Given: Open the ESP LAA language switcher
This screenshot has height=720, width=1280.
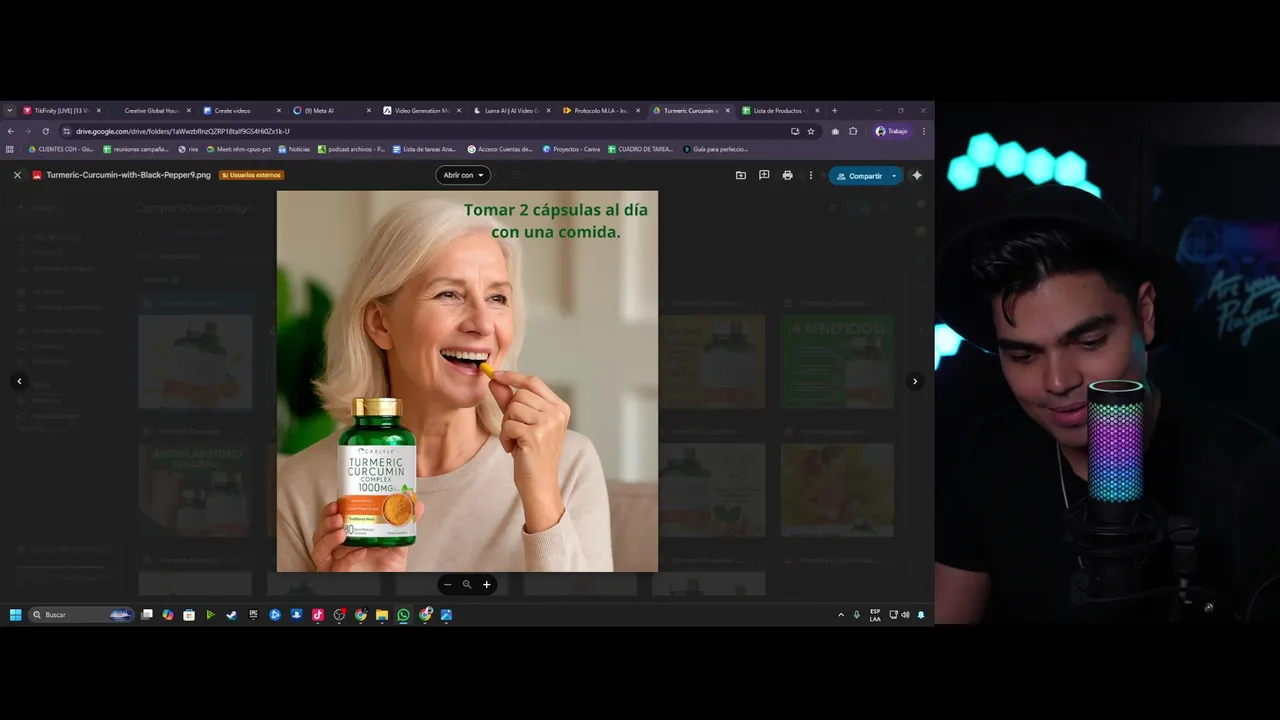Looking at the screenshot, I should 875,615.
